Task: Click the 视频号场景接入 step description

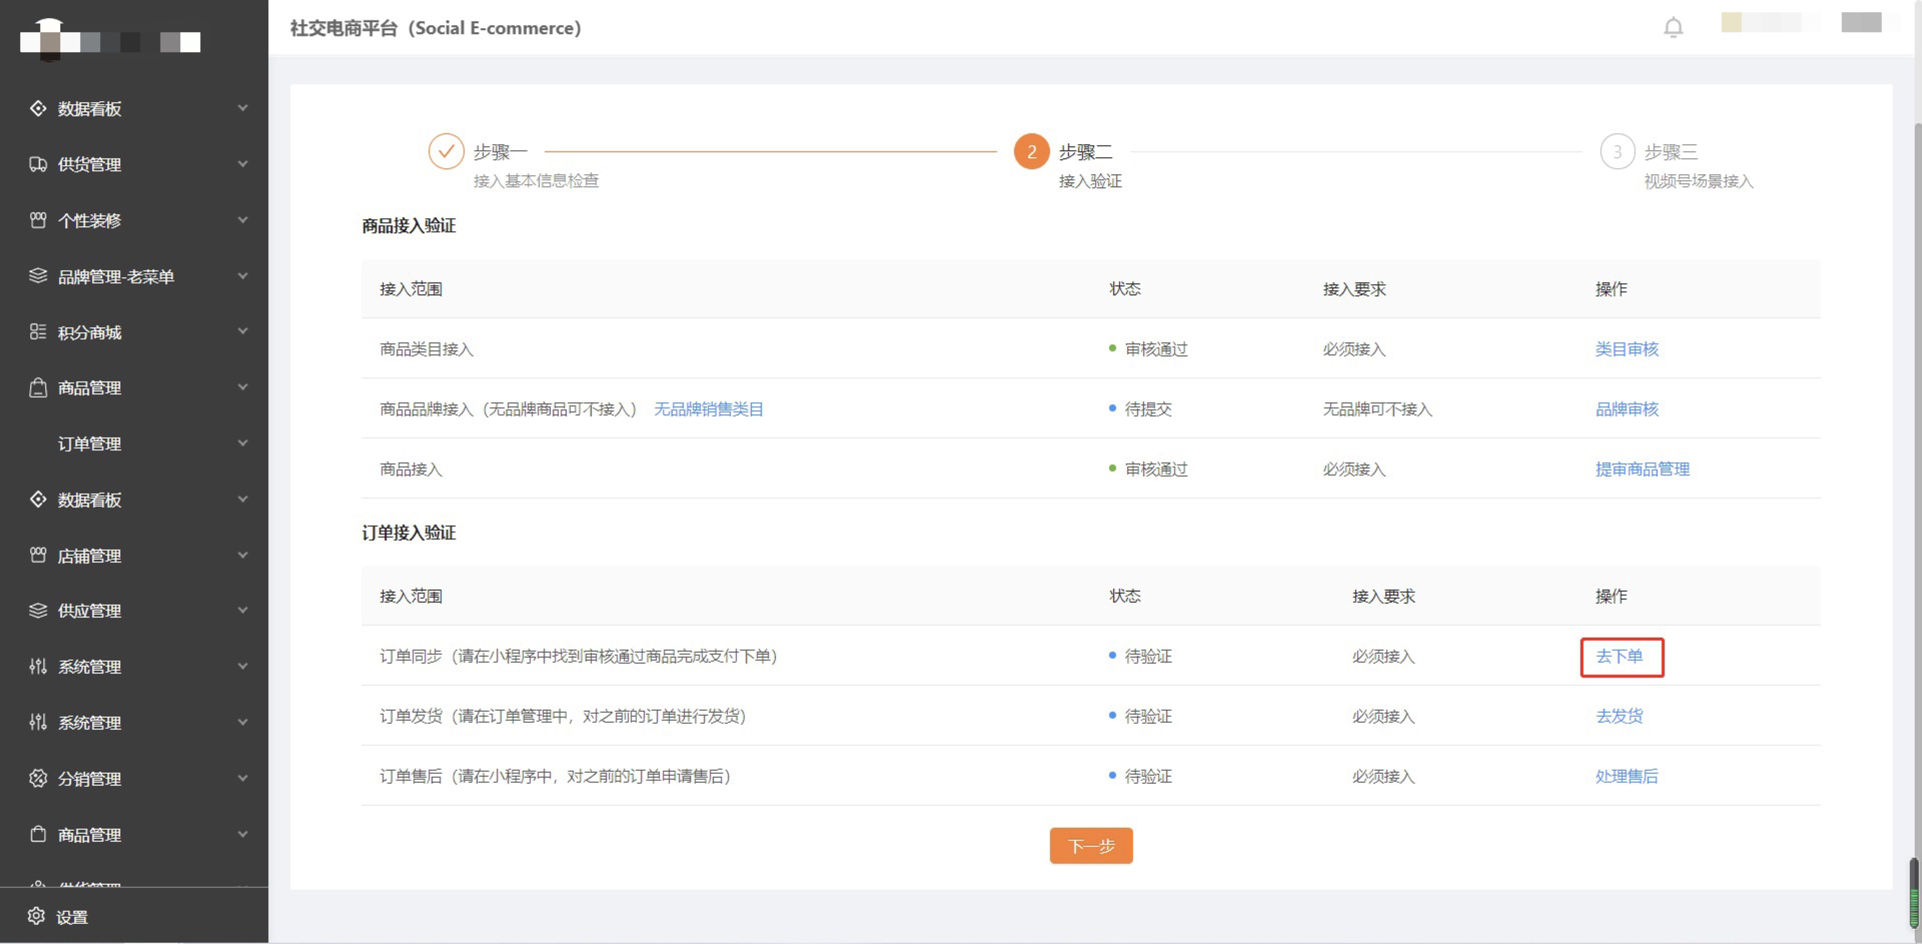Action: point(1699,181)
